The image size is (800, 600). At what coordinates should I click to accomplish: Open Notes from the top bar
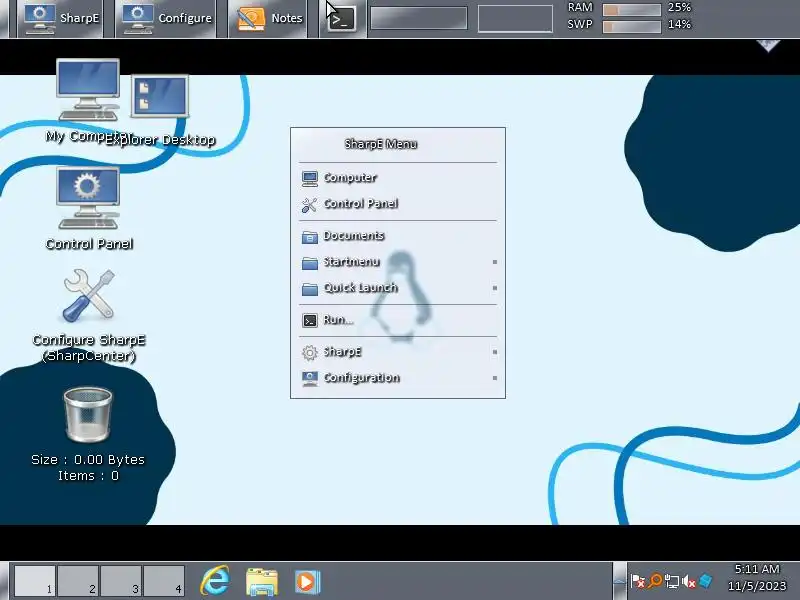(x=268, y=18)
